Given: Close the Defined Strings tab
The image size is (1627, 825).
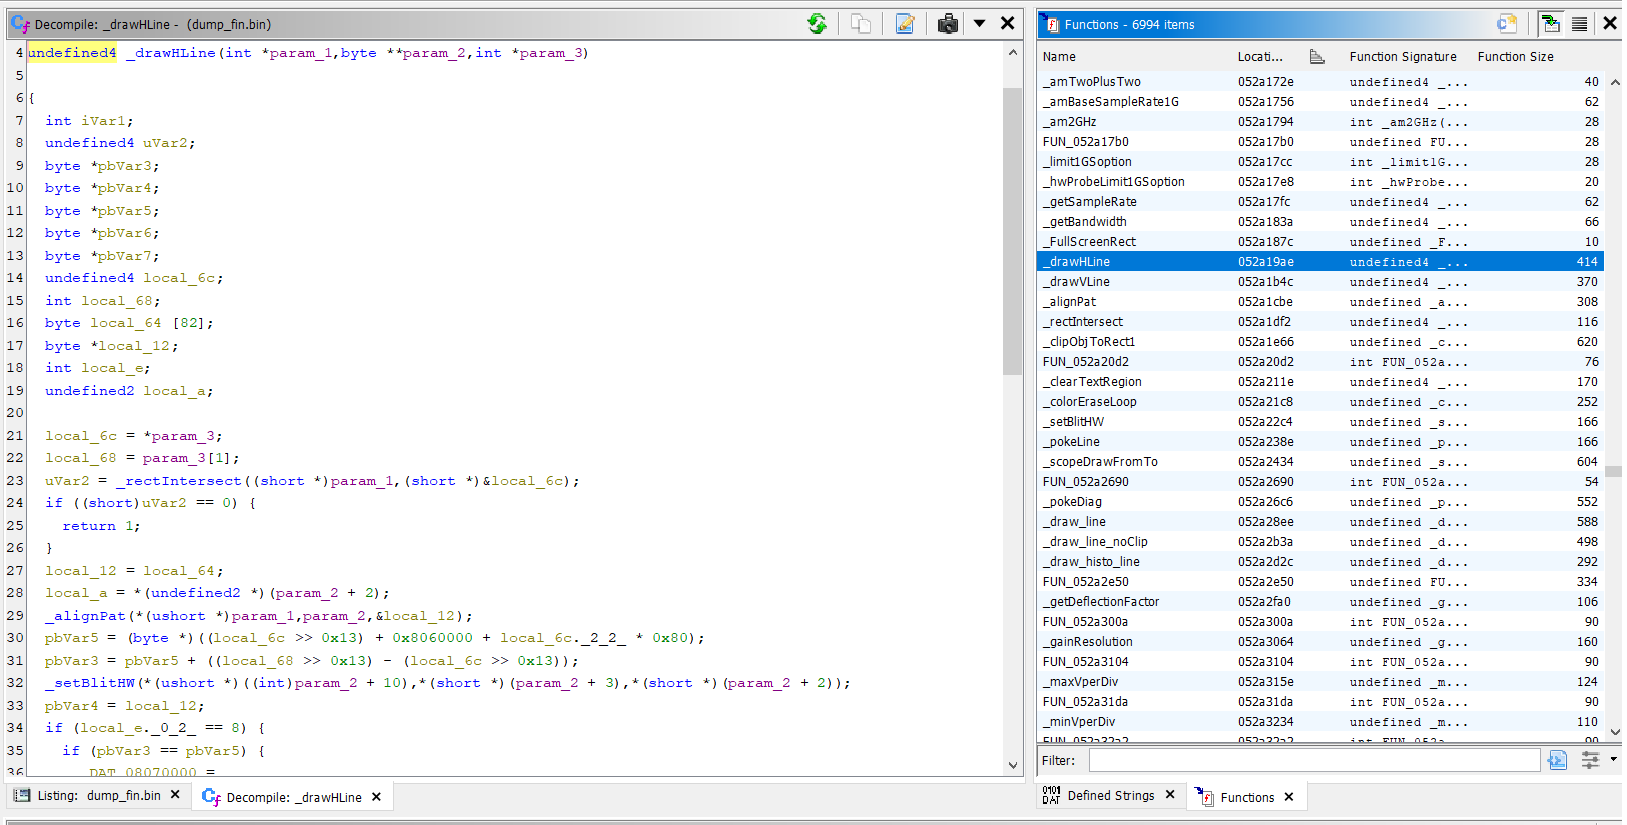Looking at the screenshot, I should 1170,795.
